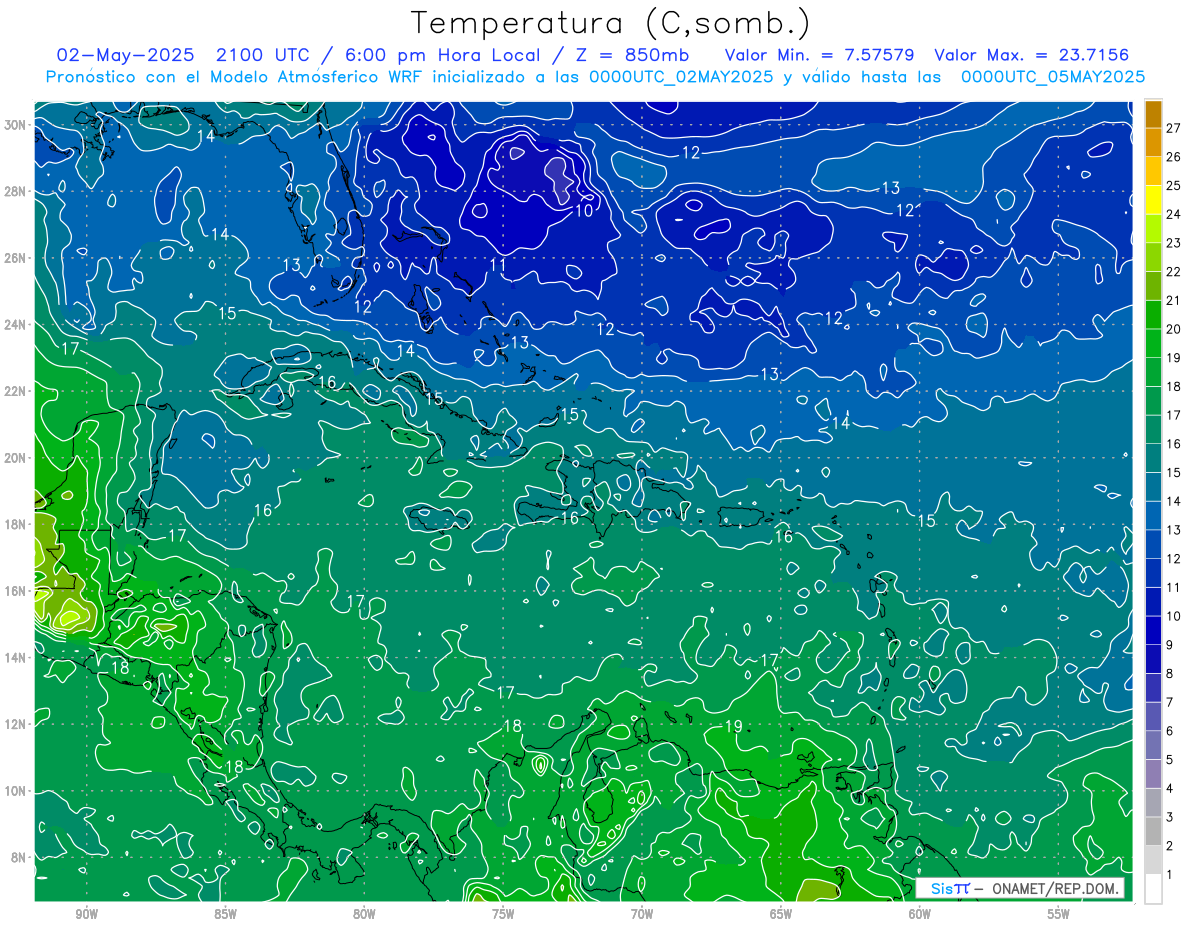The image size is (1200, 927).
Task: Click the '30N' latitude axis label
Action: (x=17, y=125)
